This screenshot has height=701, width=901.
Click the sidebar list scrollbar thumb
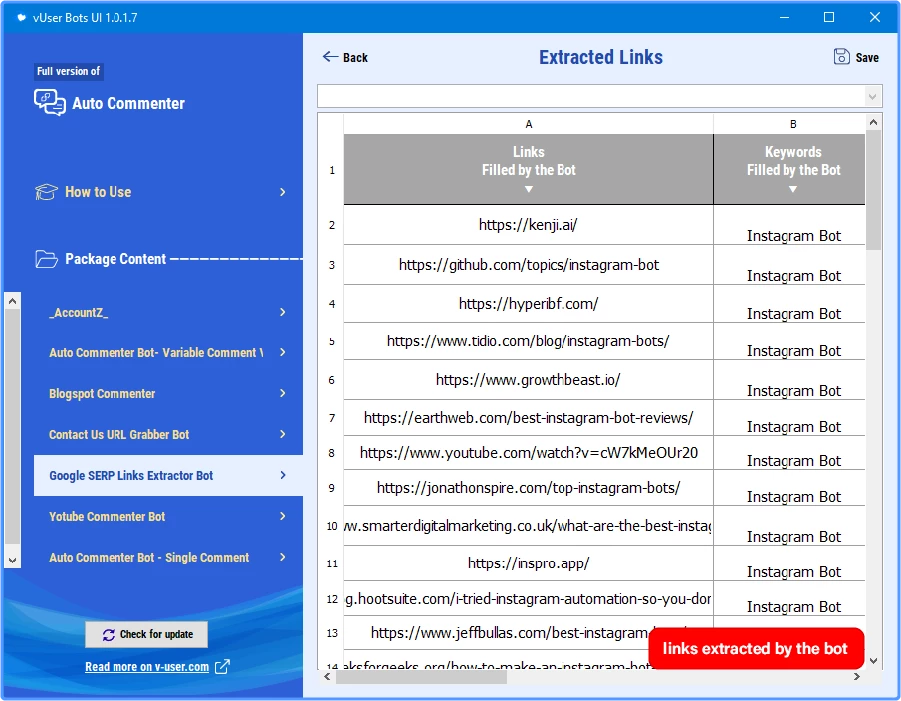[x=13, y=427]
